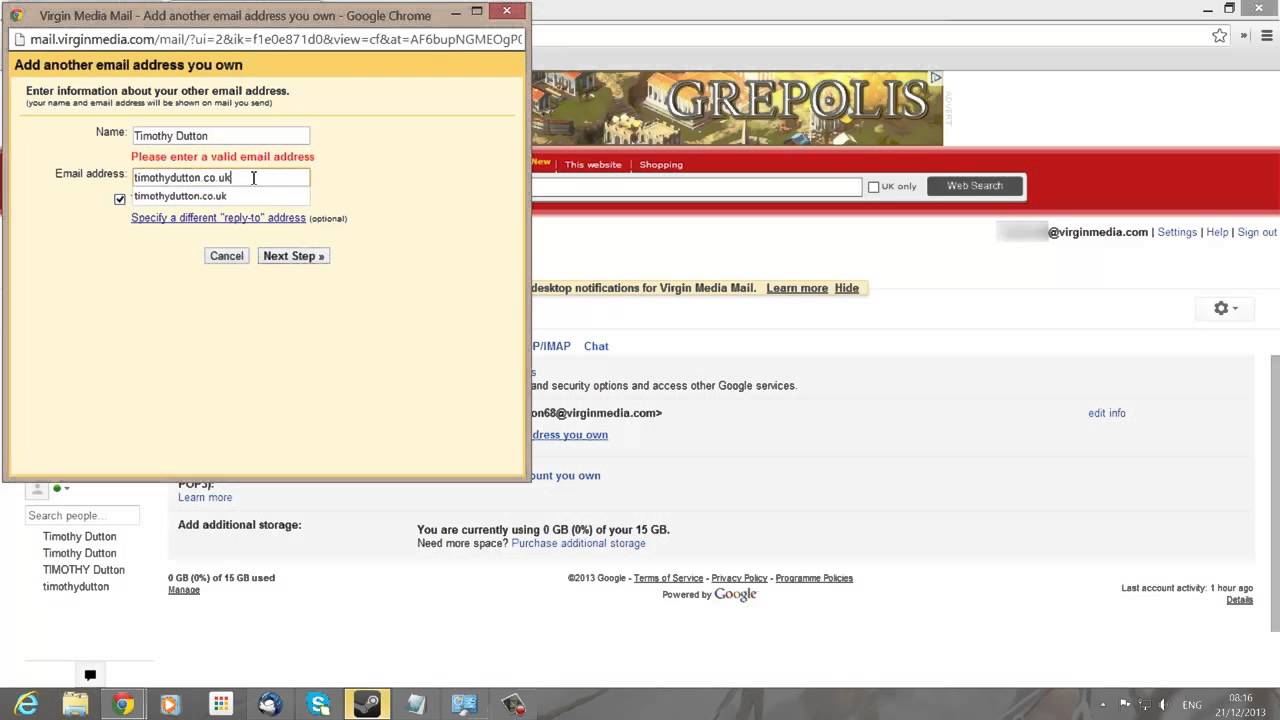
Task: Click the Cancel button in popup
Action: click(x=226, y=256)
